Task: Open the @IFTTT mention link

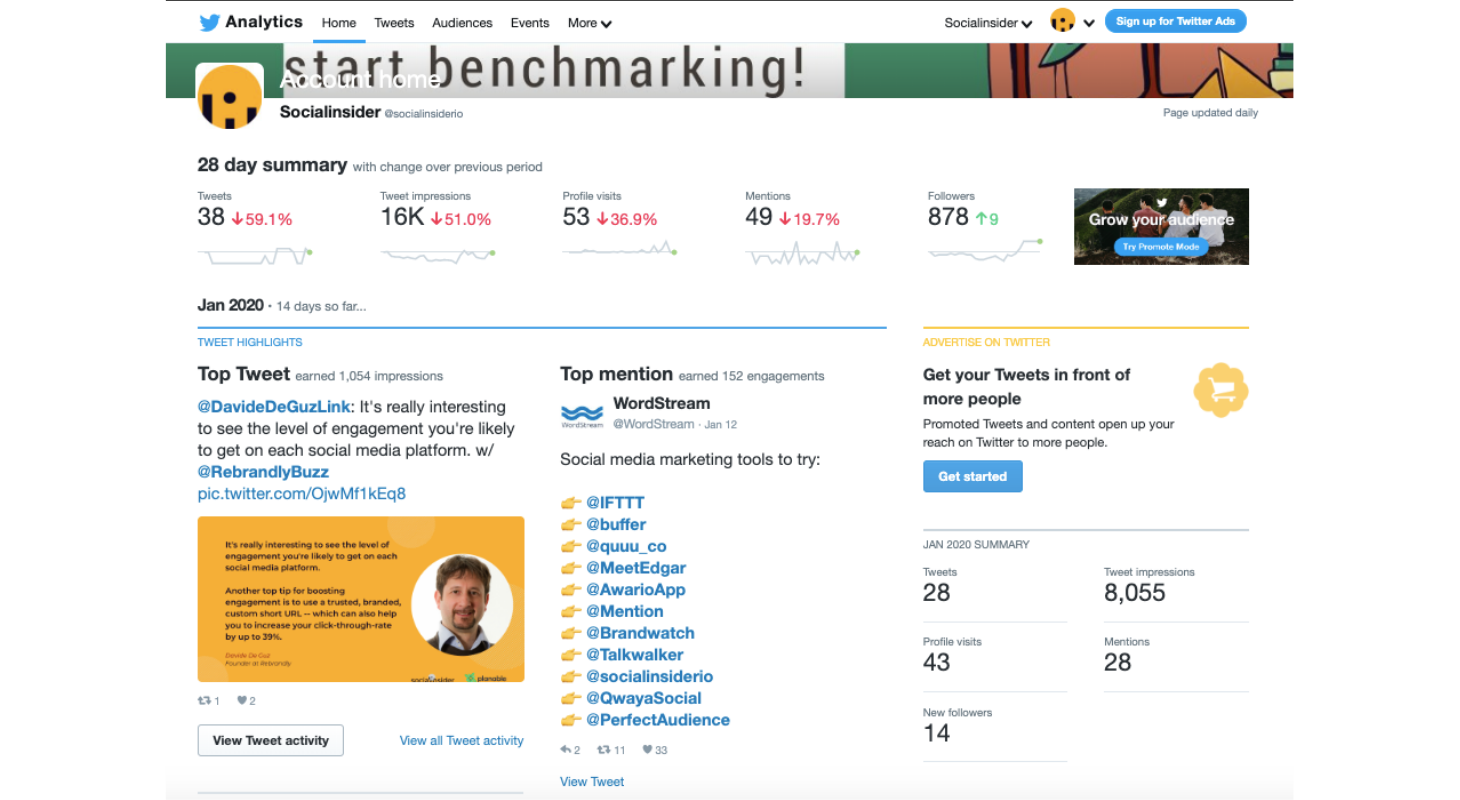Action: coord(616,503)
